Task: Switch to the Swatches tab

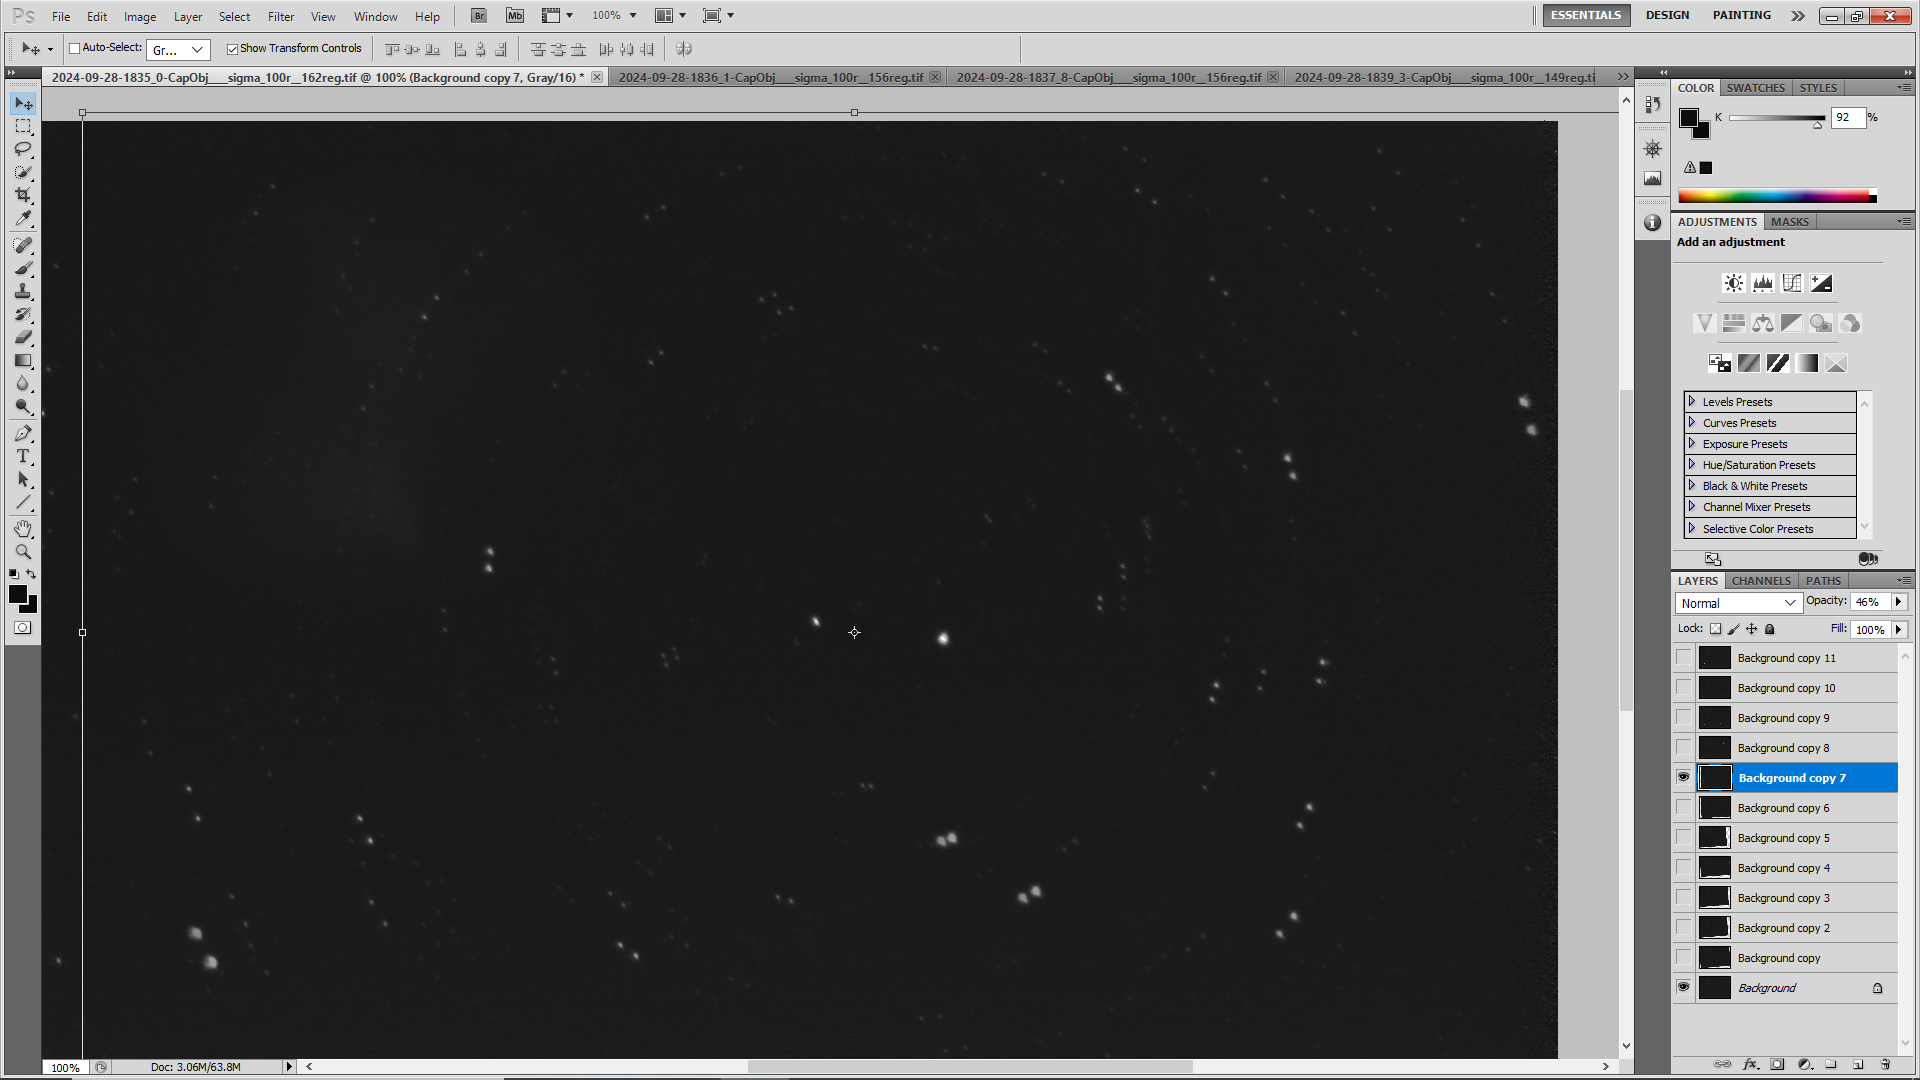Action: point(1755,87)
